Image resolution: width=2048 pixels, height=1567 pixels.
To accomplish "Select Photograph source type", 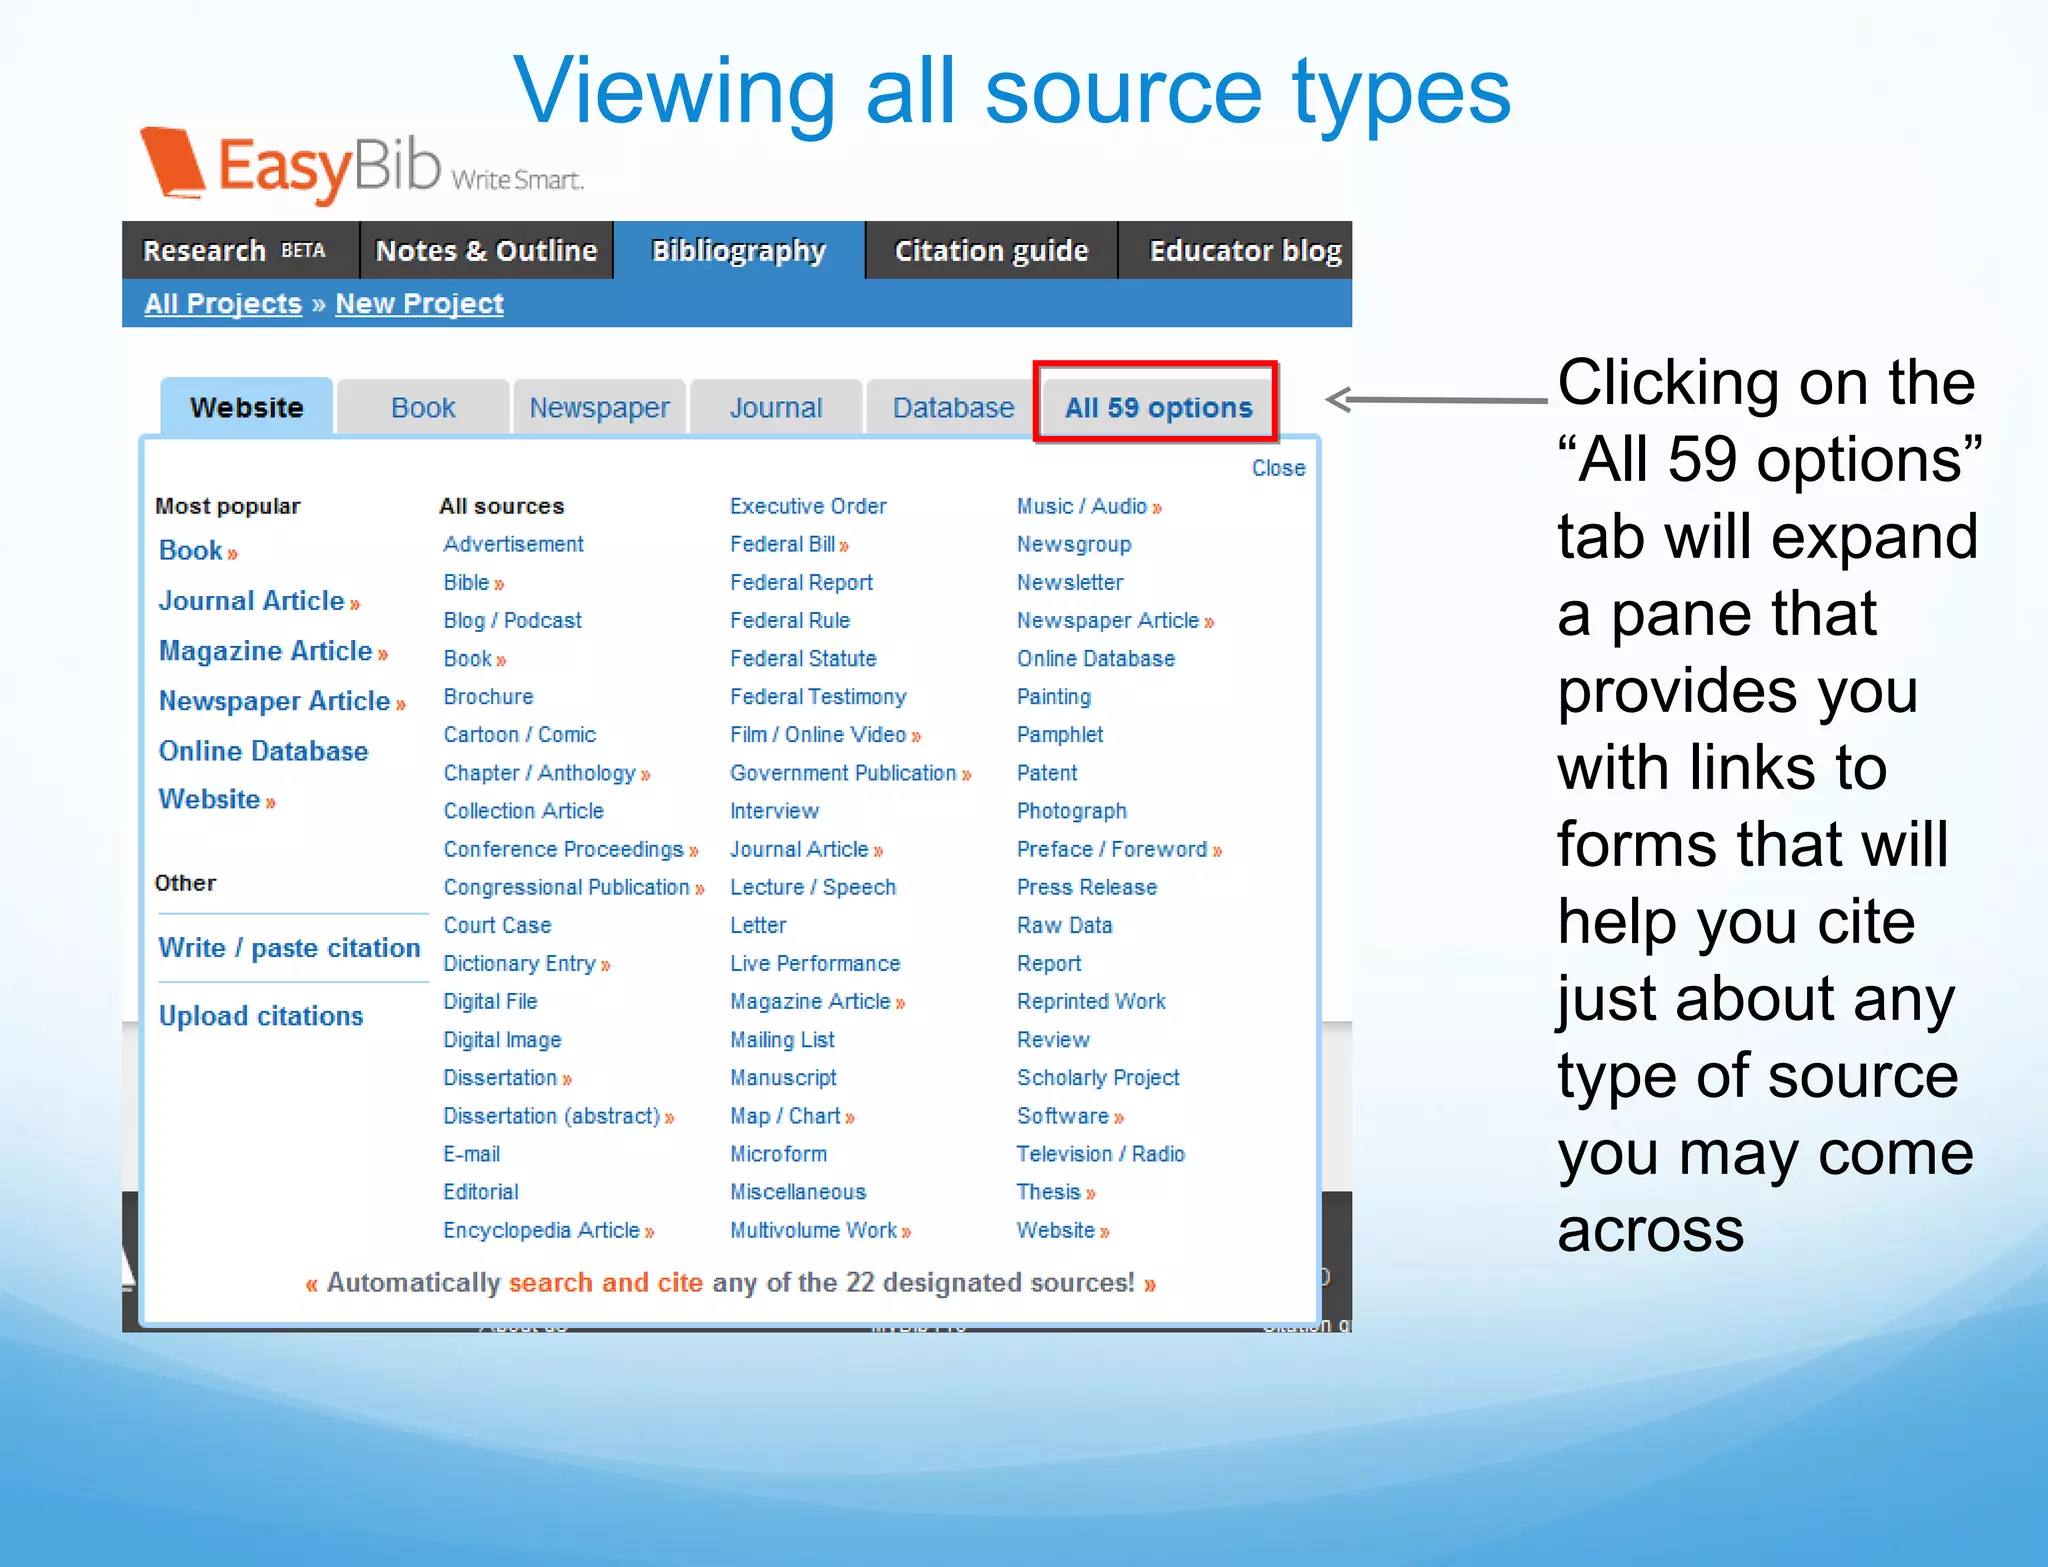I will coord(1071,811).
